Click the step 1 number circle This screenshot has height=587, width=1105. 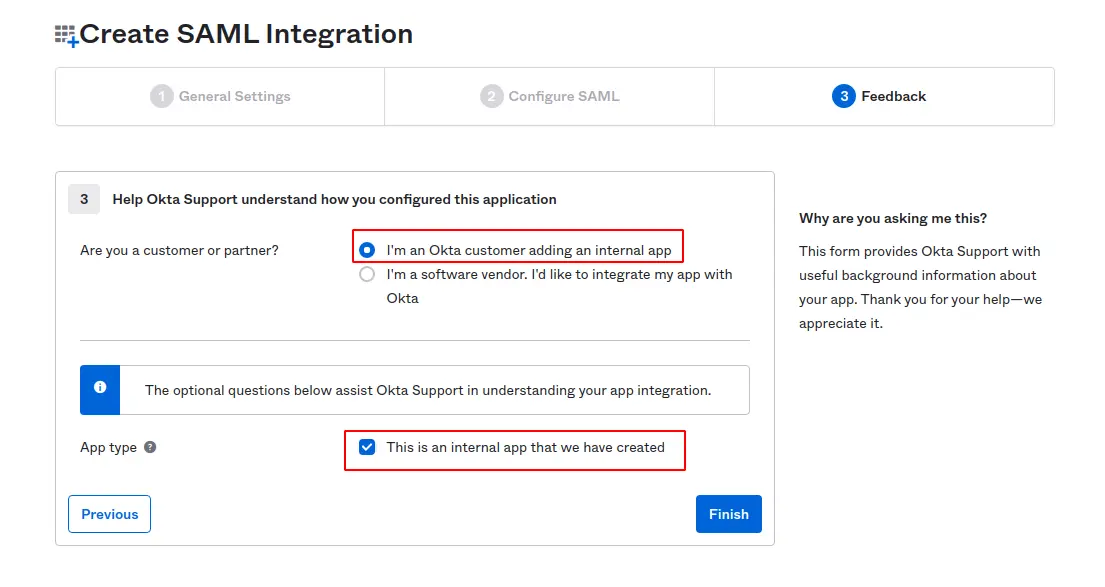pos(162,96)
